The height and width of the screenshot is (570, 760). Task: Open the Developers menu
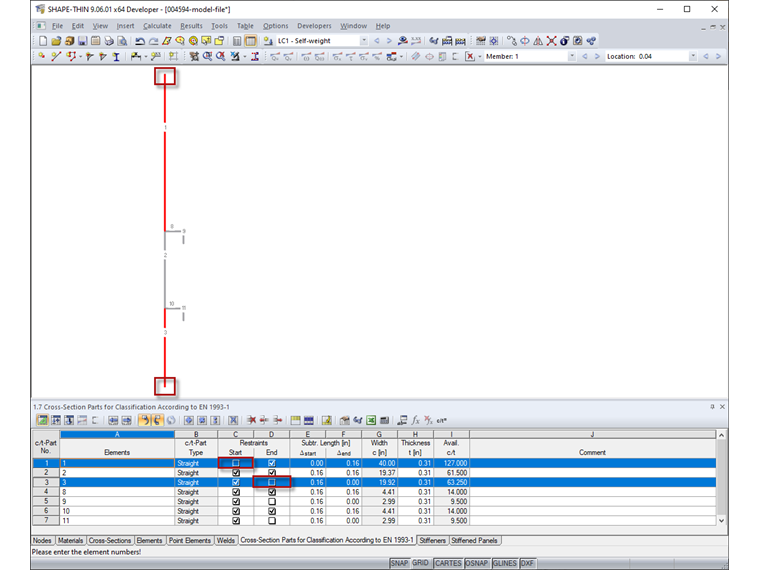pos(314,26)
